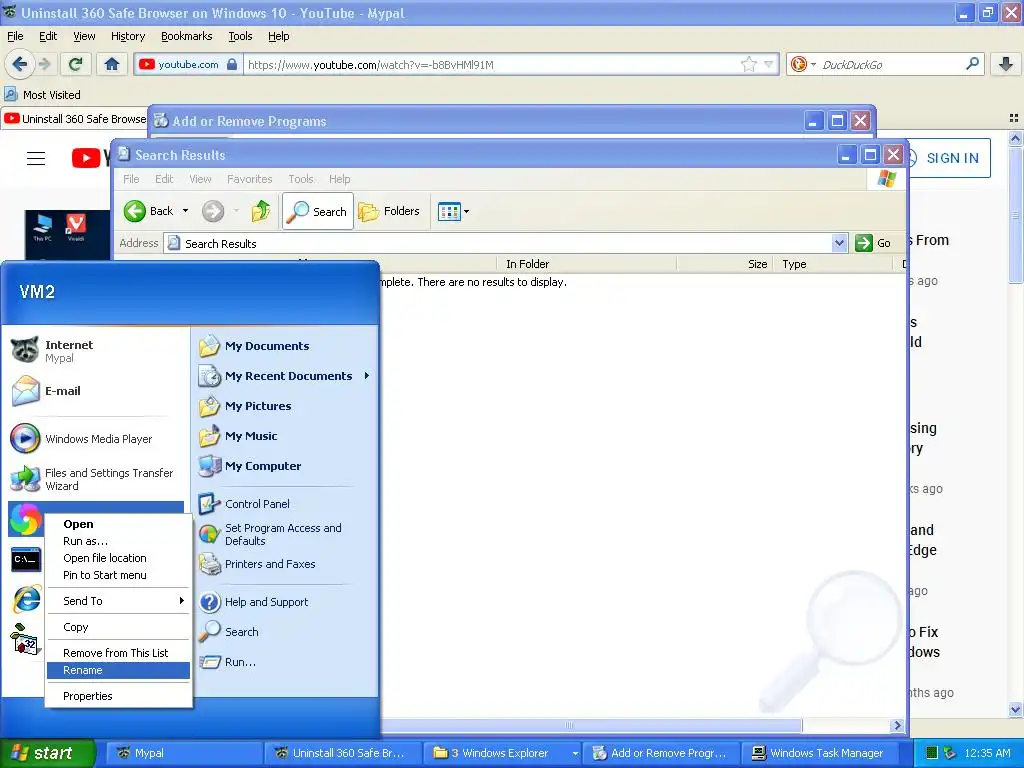
Task: Open My Music folder
Action: pyautogui.click(x=285, y=436)
